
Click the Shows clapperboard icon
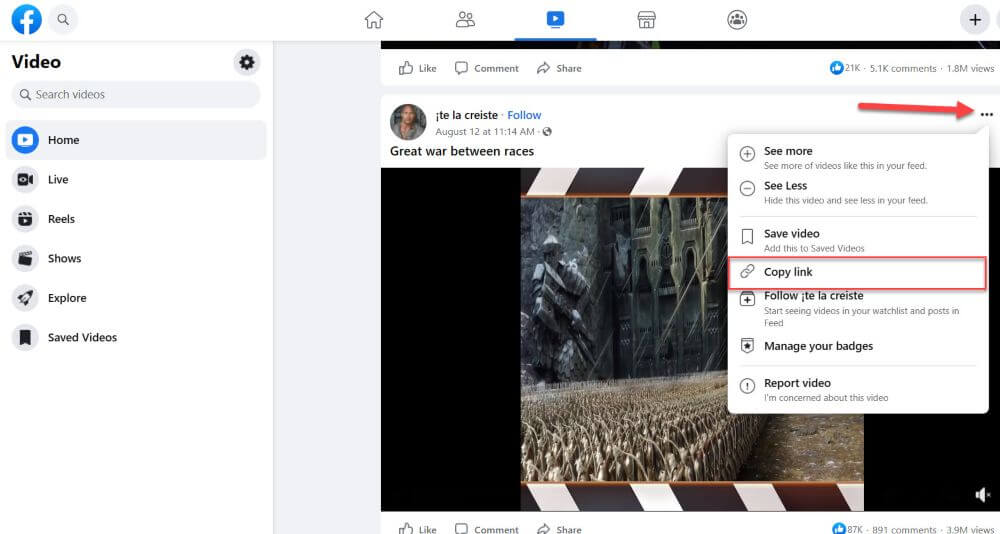pyautogui.click(x=25, y=258)
